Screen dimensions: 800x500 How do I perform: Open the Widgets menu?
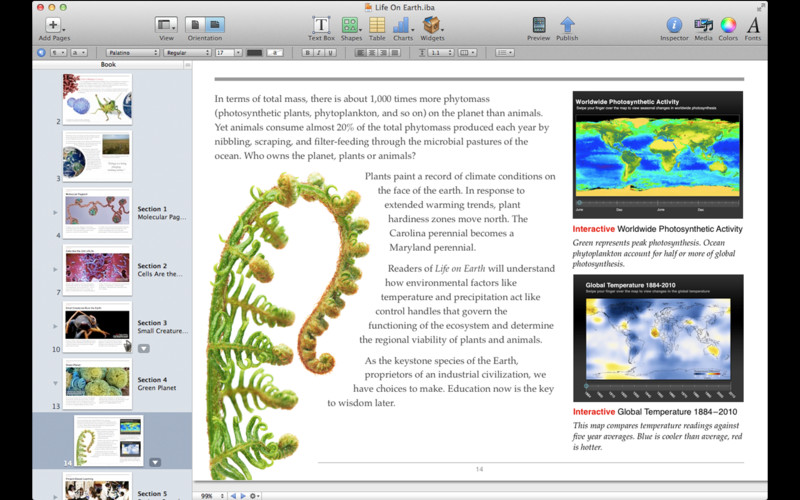pos(432,24)
